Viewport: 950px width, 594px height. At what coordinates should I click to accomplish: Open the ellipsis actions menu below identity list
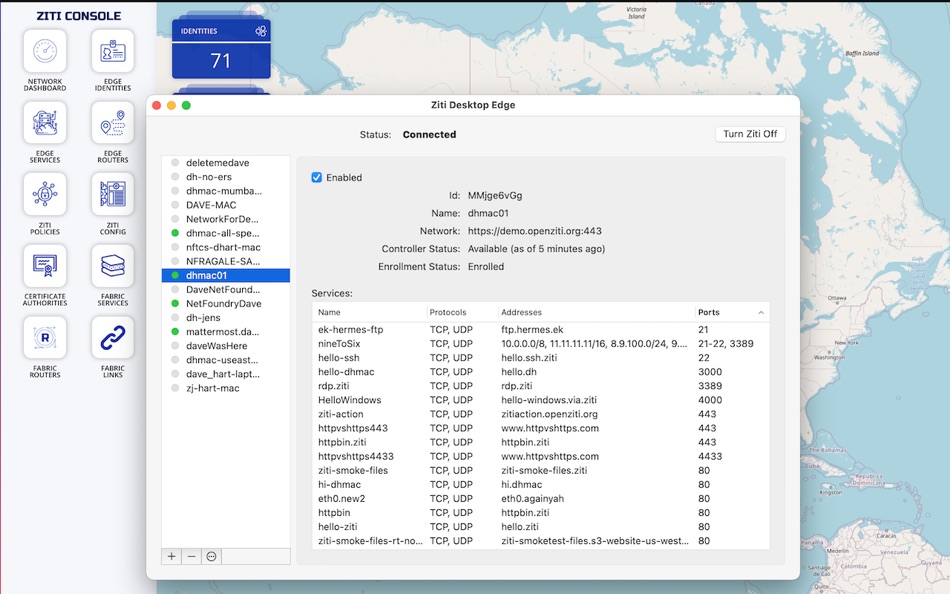(x=211, y=556)
